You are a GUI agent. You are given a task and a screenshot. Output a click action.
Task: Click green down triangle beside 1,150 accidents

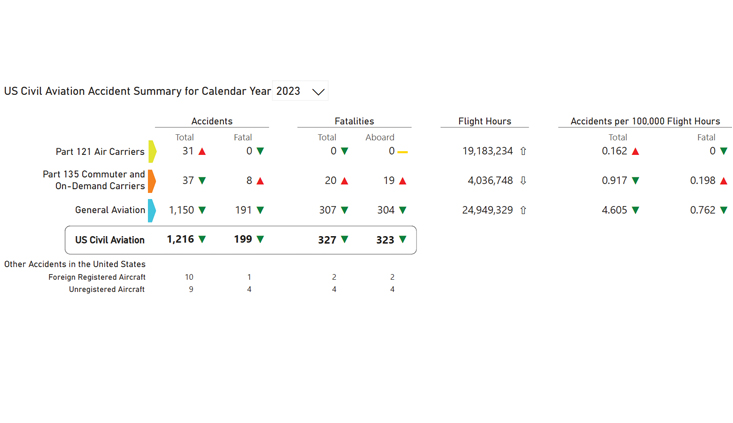(x=202, y=210)
